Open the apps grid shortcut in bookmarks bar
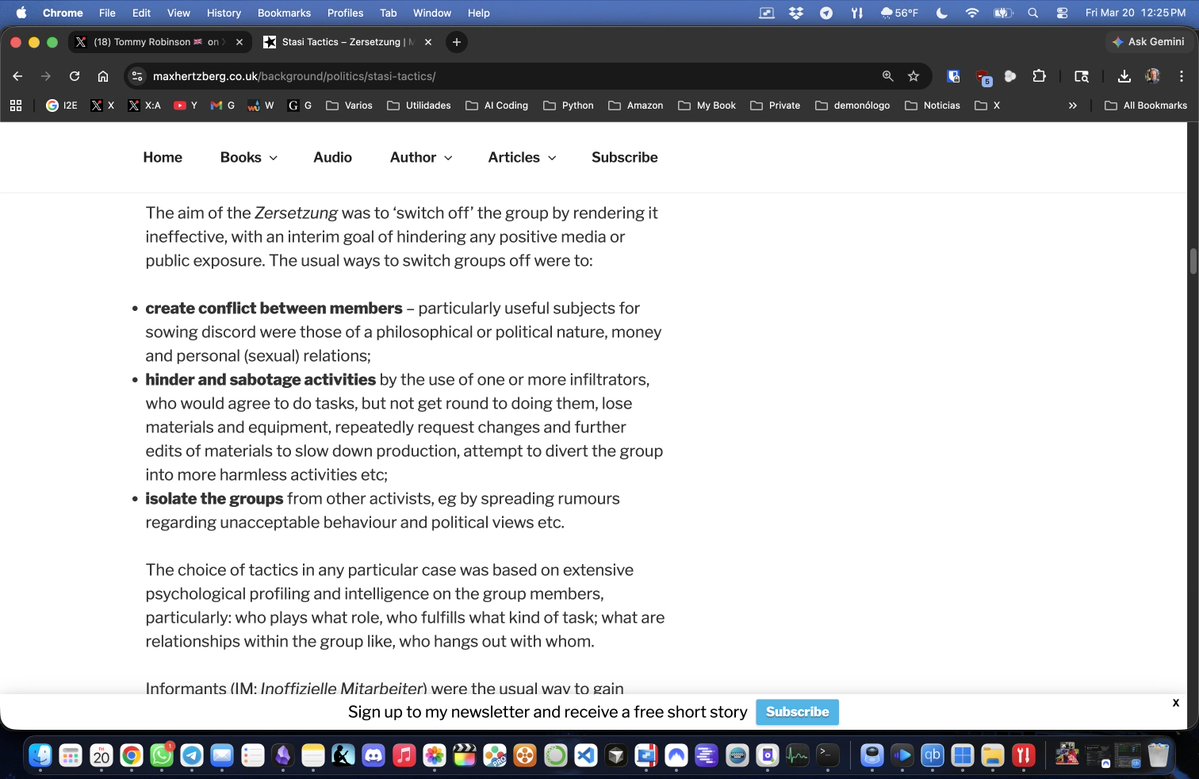This screenshot has width=1199, height=779. coord(15,105)
